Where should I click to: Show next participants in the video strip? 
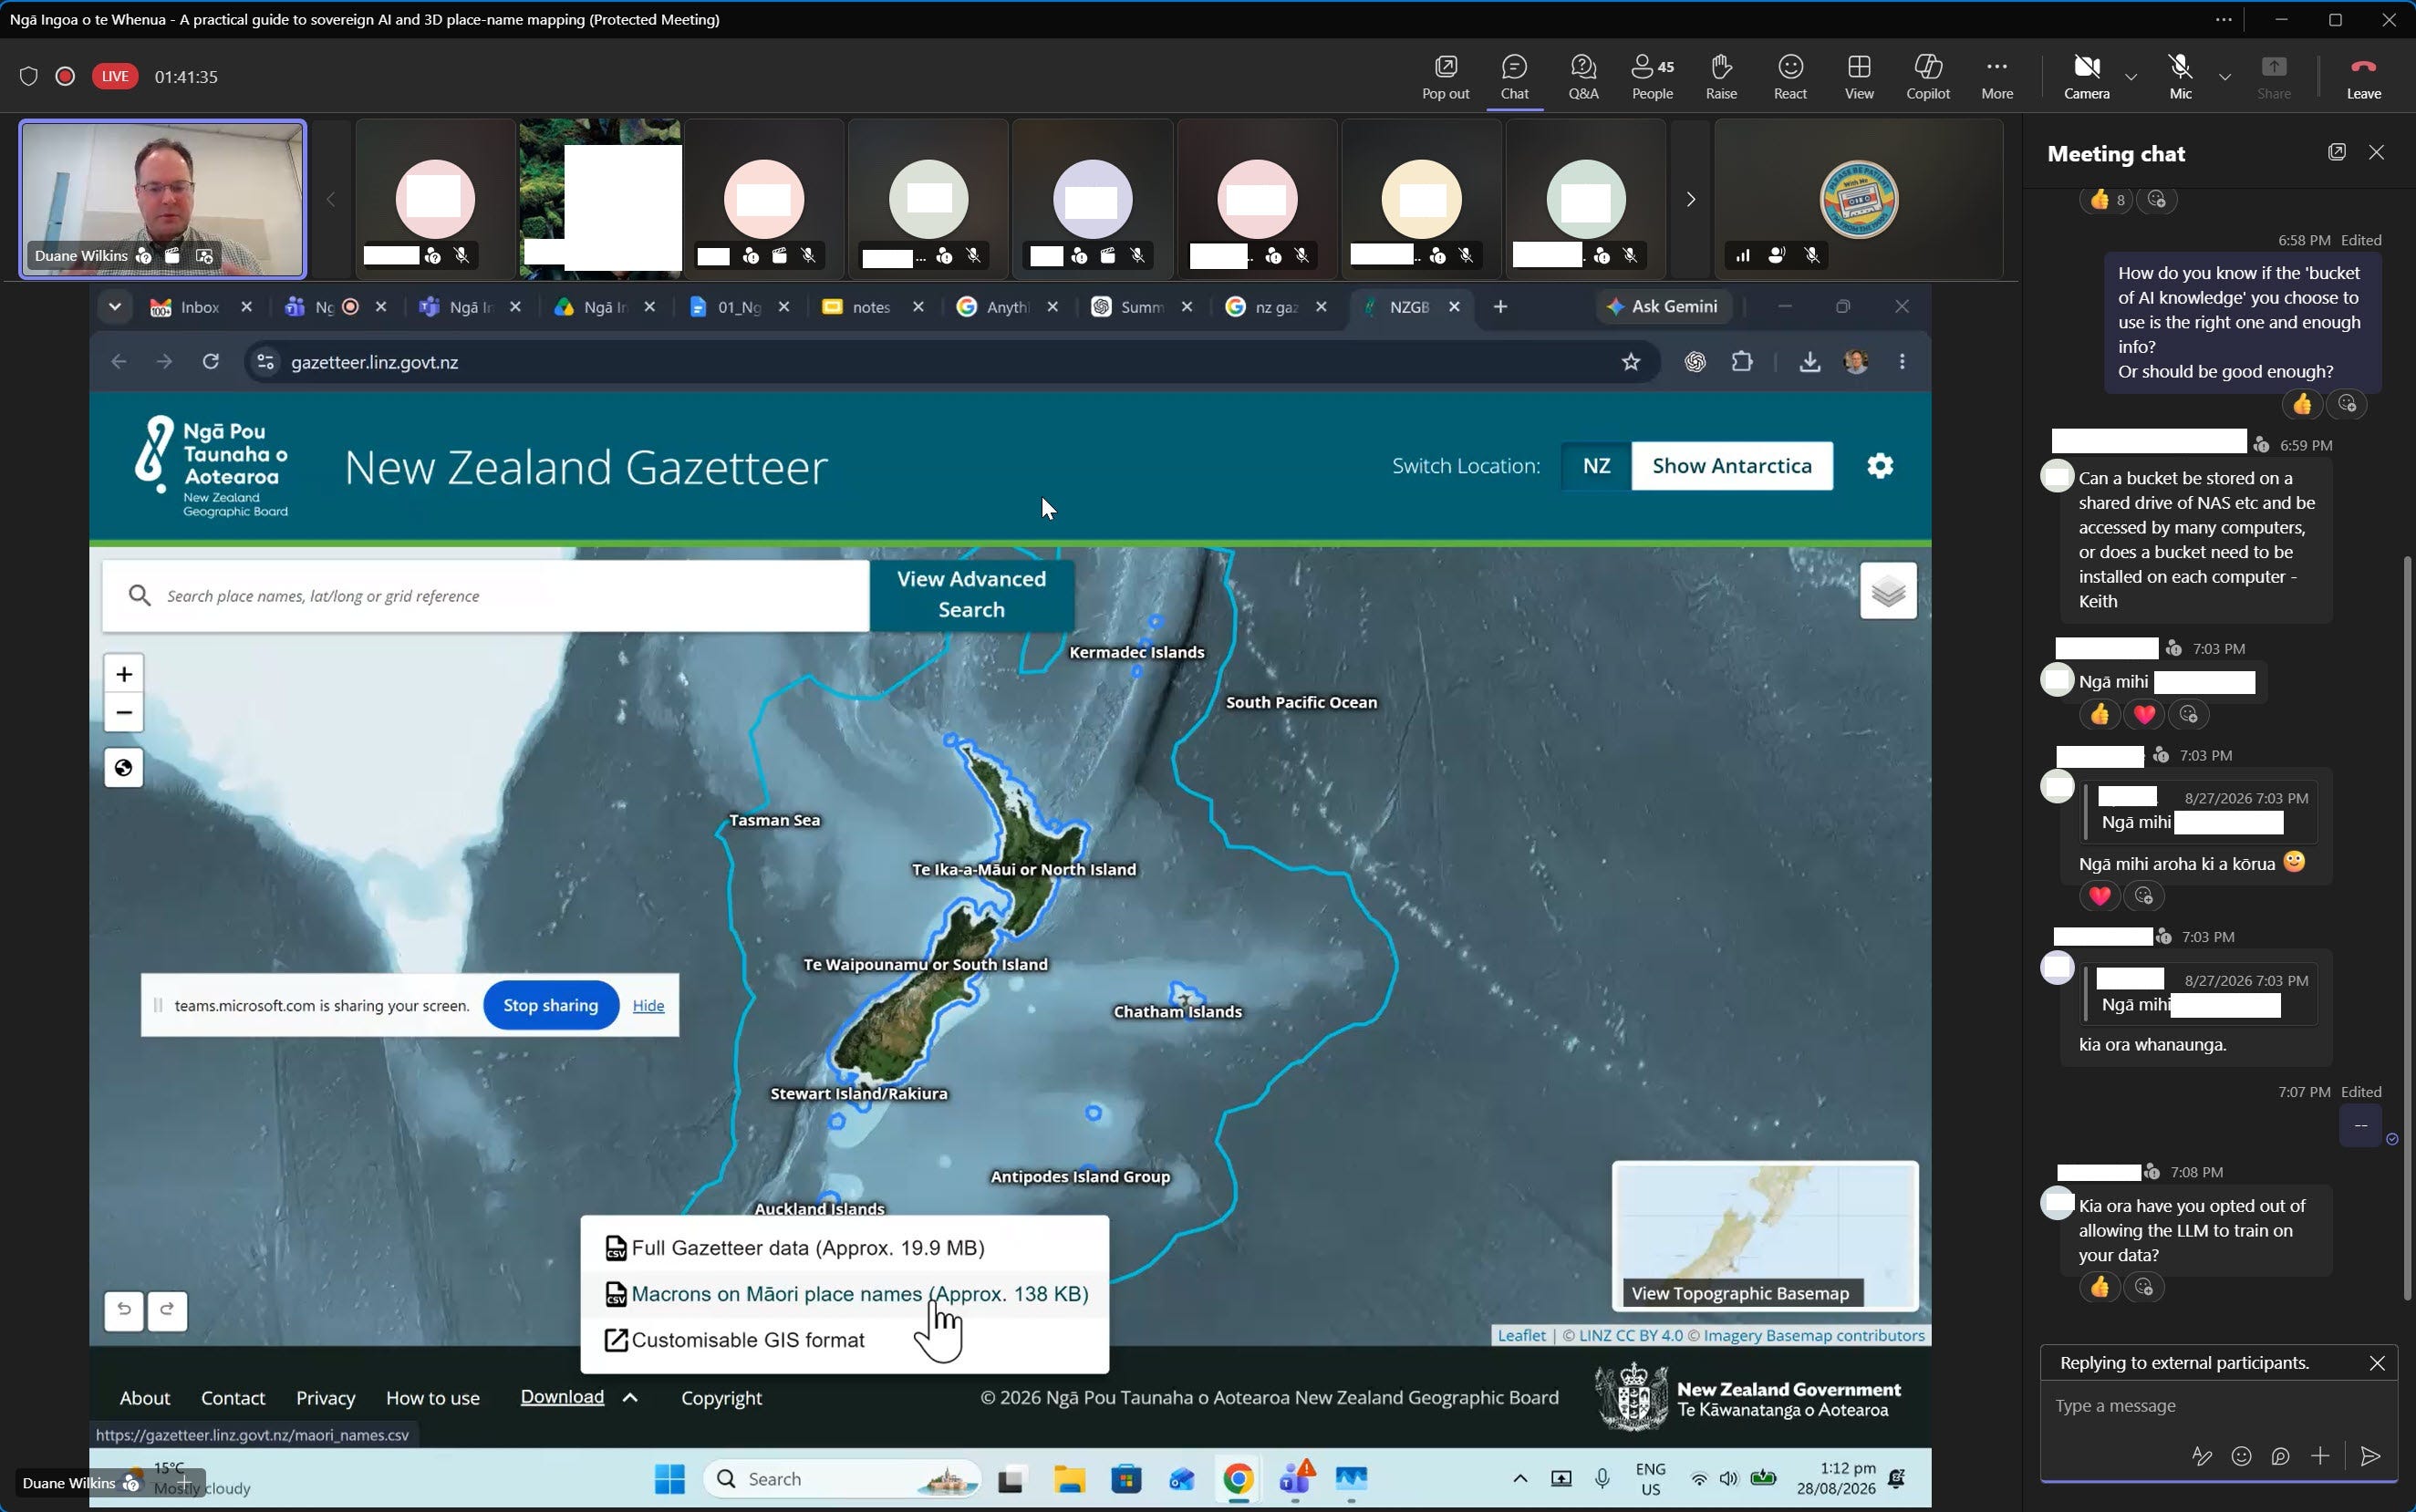pyautogui.click(x=1690, y=199)
